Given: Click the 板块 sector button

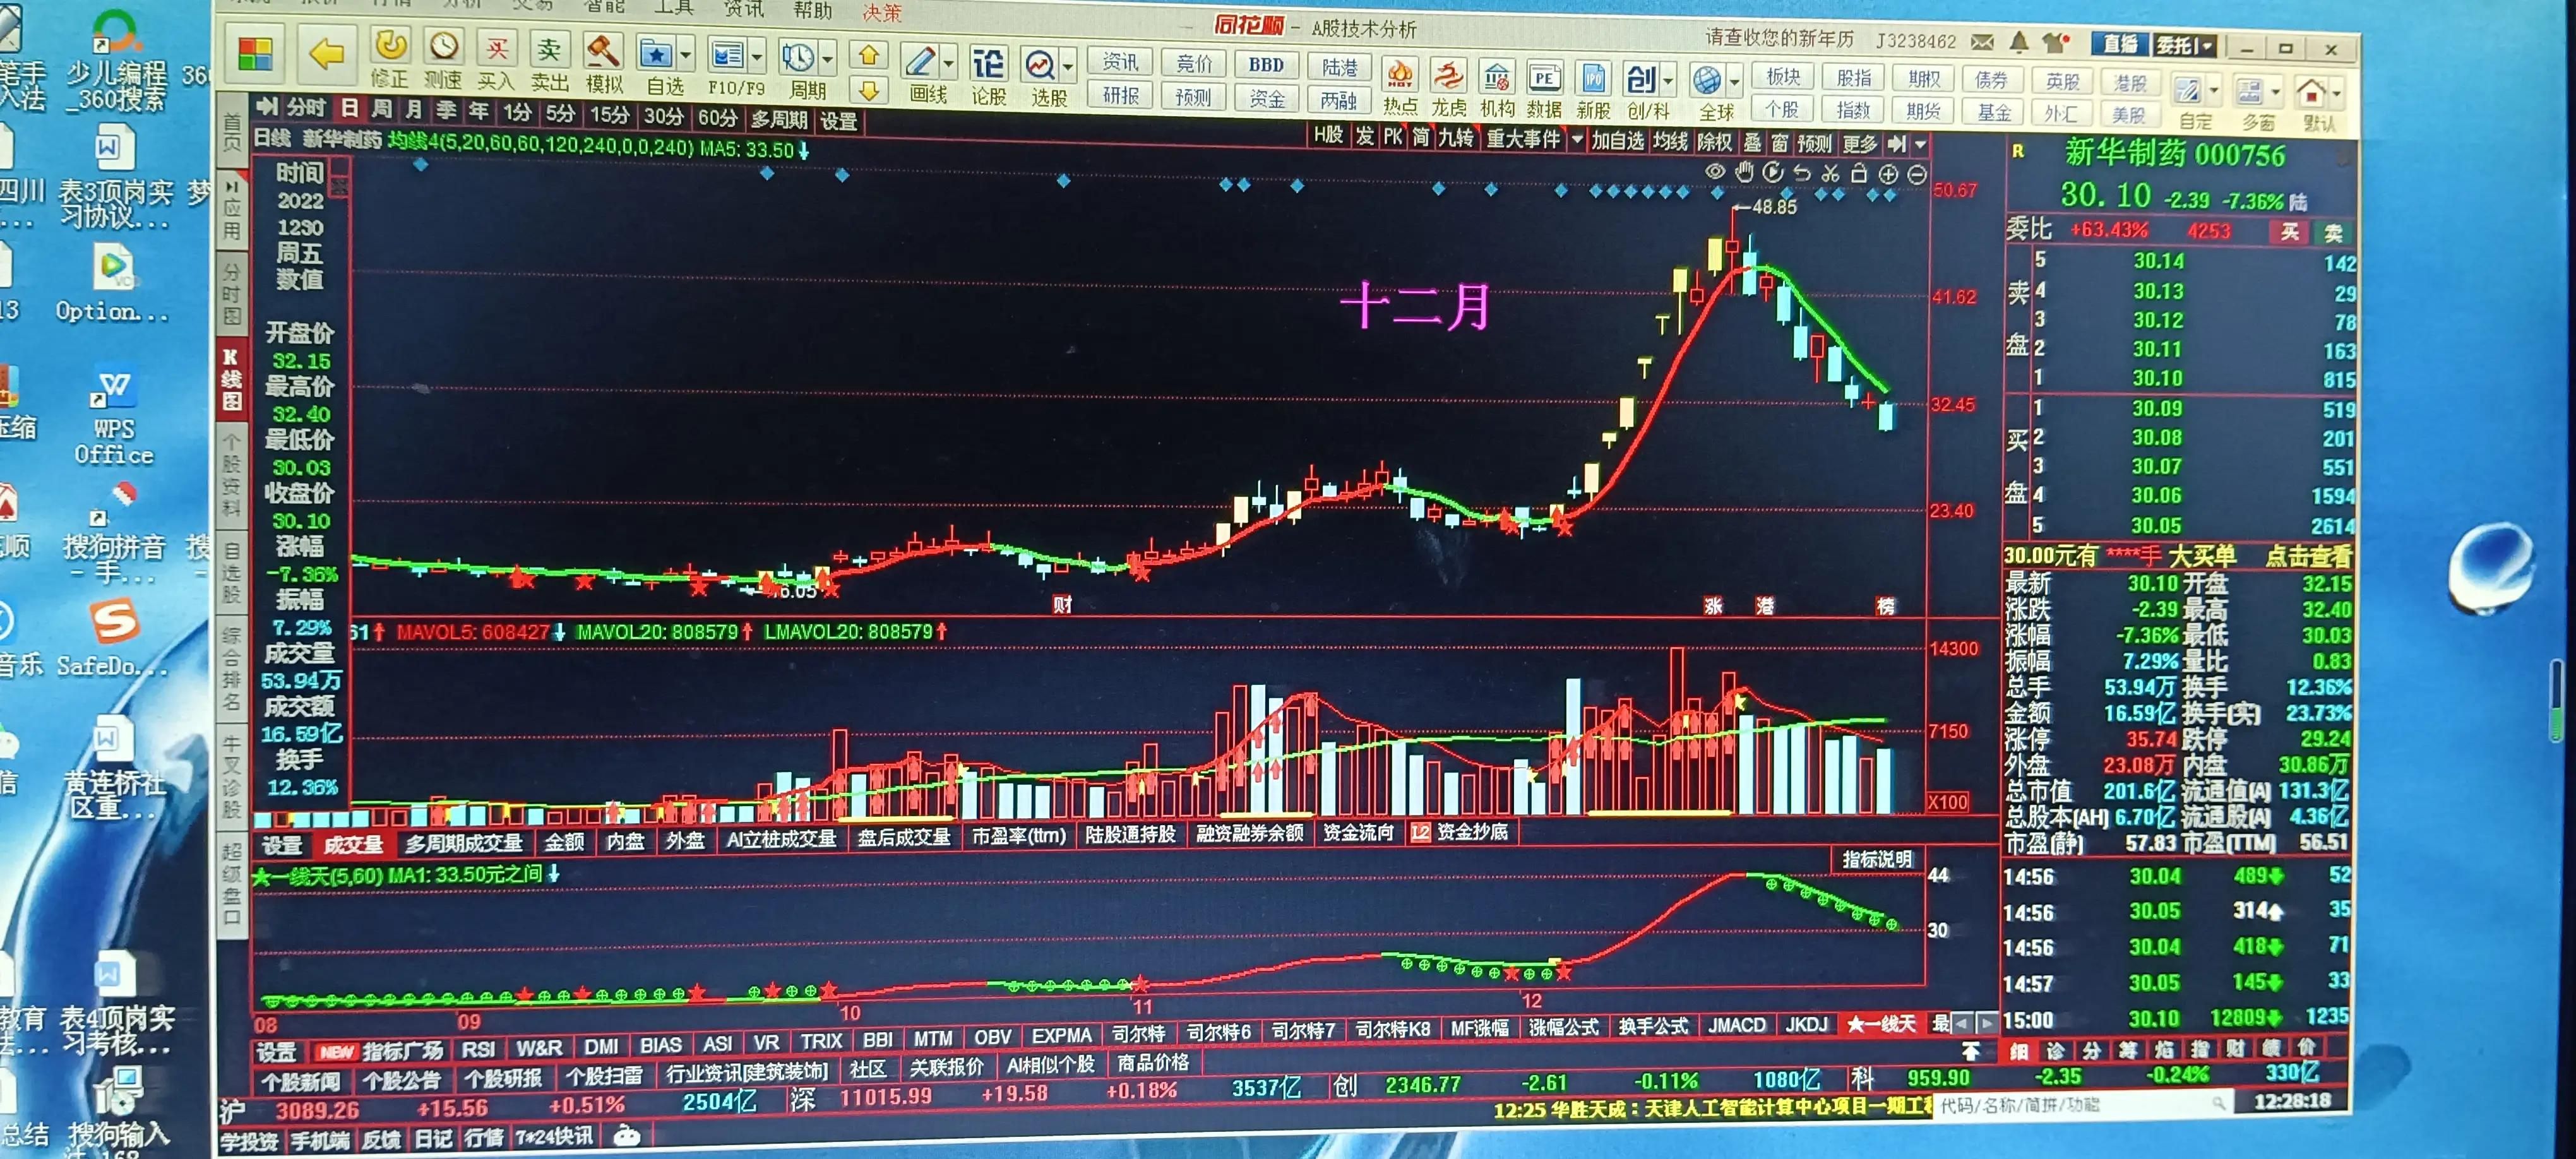Looking at the screenshot, I should (1783, 78).
